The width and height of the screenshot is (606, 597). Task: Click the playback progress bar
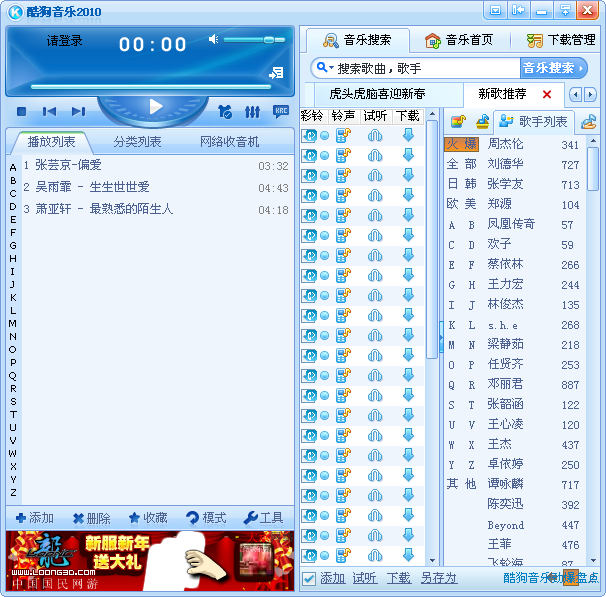(x=151, y=87)
